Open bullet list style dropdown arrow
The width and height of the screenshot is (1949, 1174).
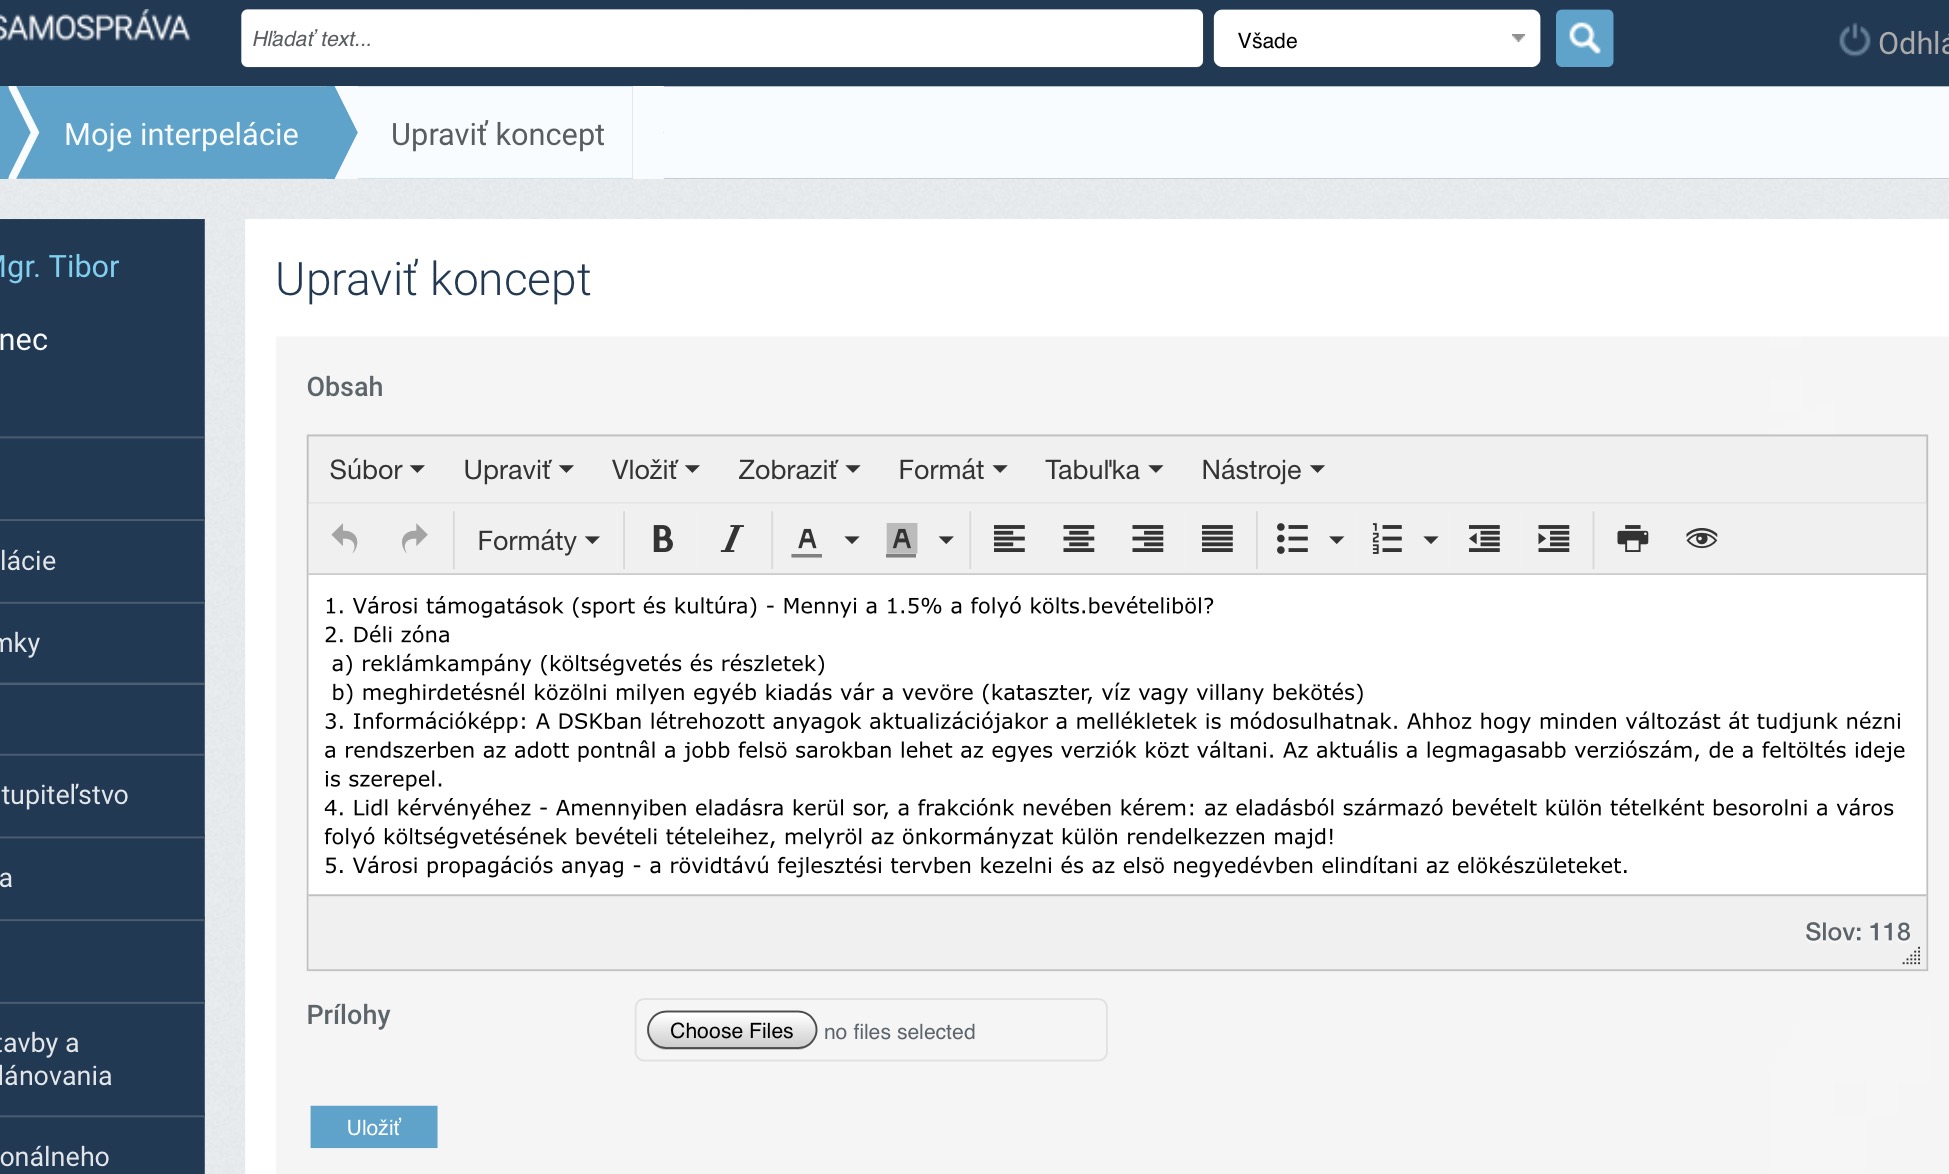(1336, 540)
